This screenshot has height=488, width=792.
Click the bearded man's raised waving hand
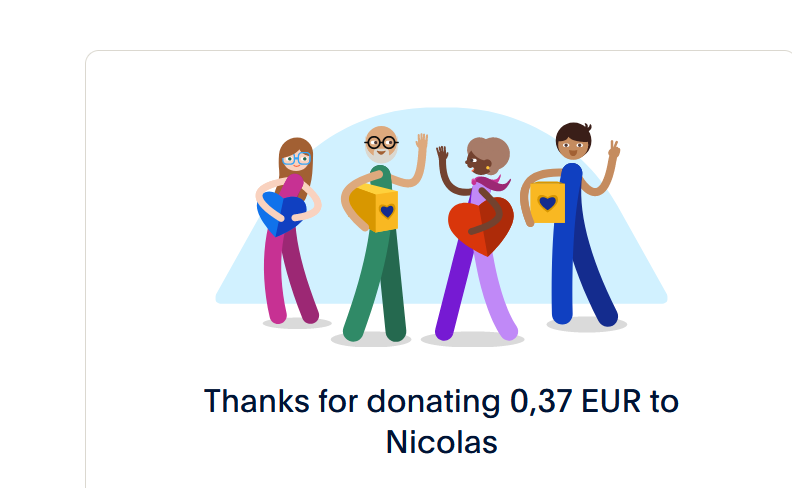click(422, 141)
